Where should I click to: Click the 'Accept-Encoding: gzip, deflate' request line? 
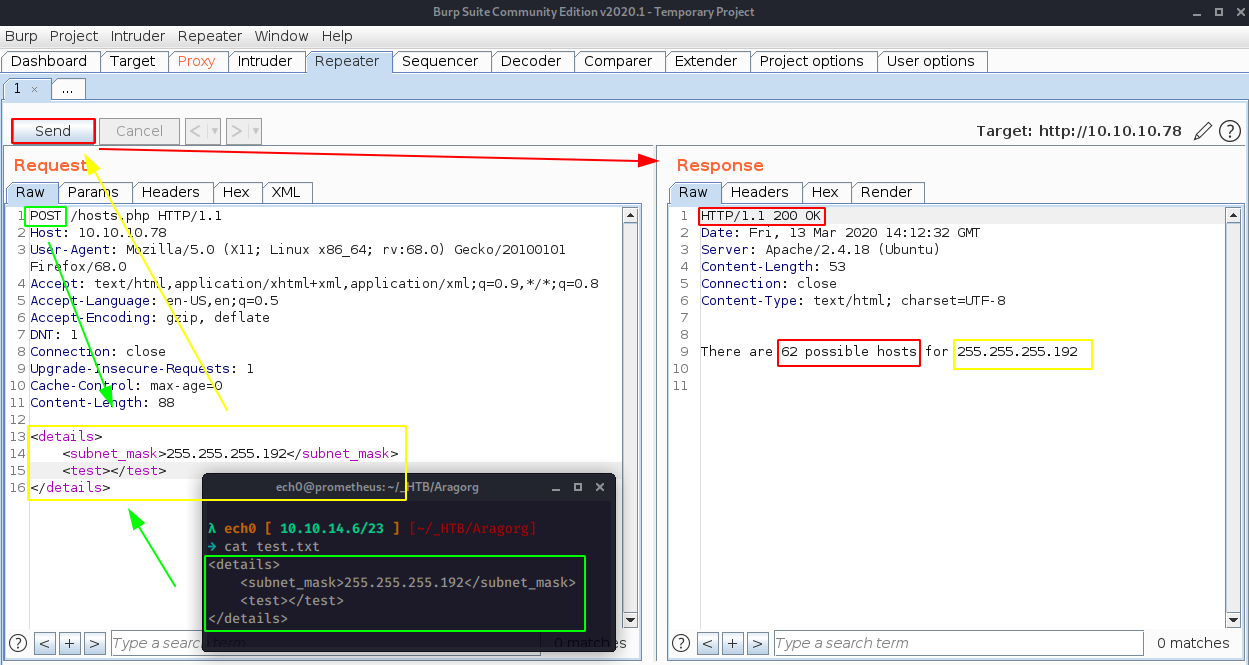tap(150, 317)
